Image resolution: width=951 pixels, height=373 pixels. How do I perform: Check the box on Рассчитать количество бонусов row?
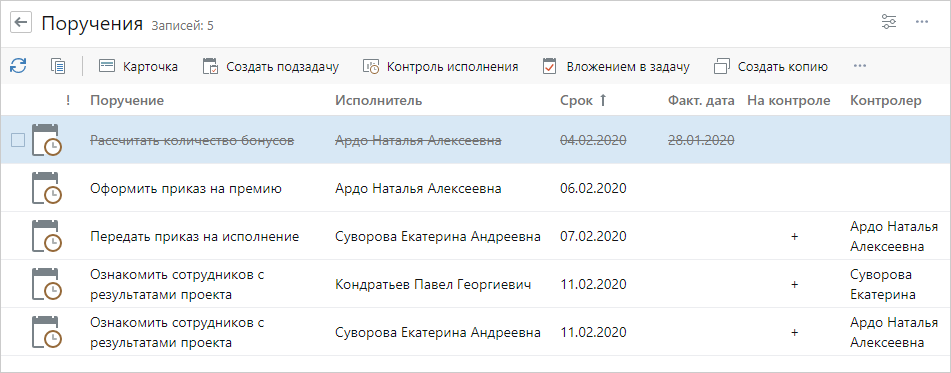(18, 140)
